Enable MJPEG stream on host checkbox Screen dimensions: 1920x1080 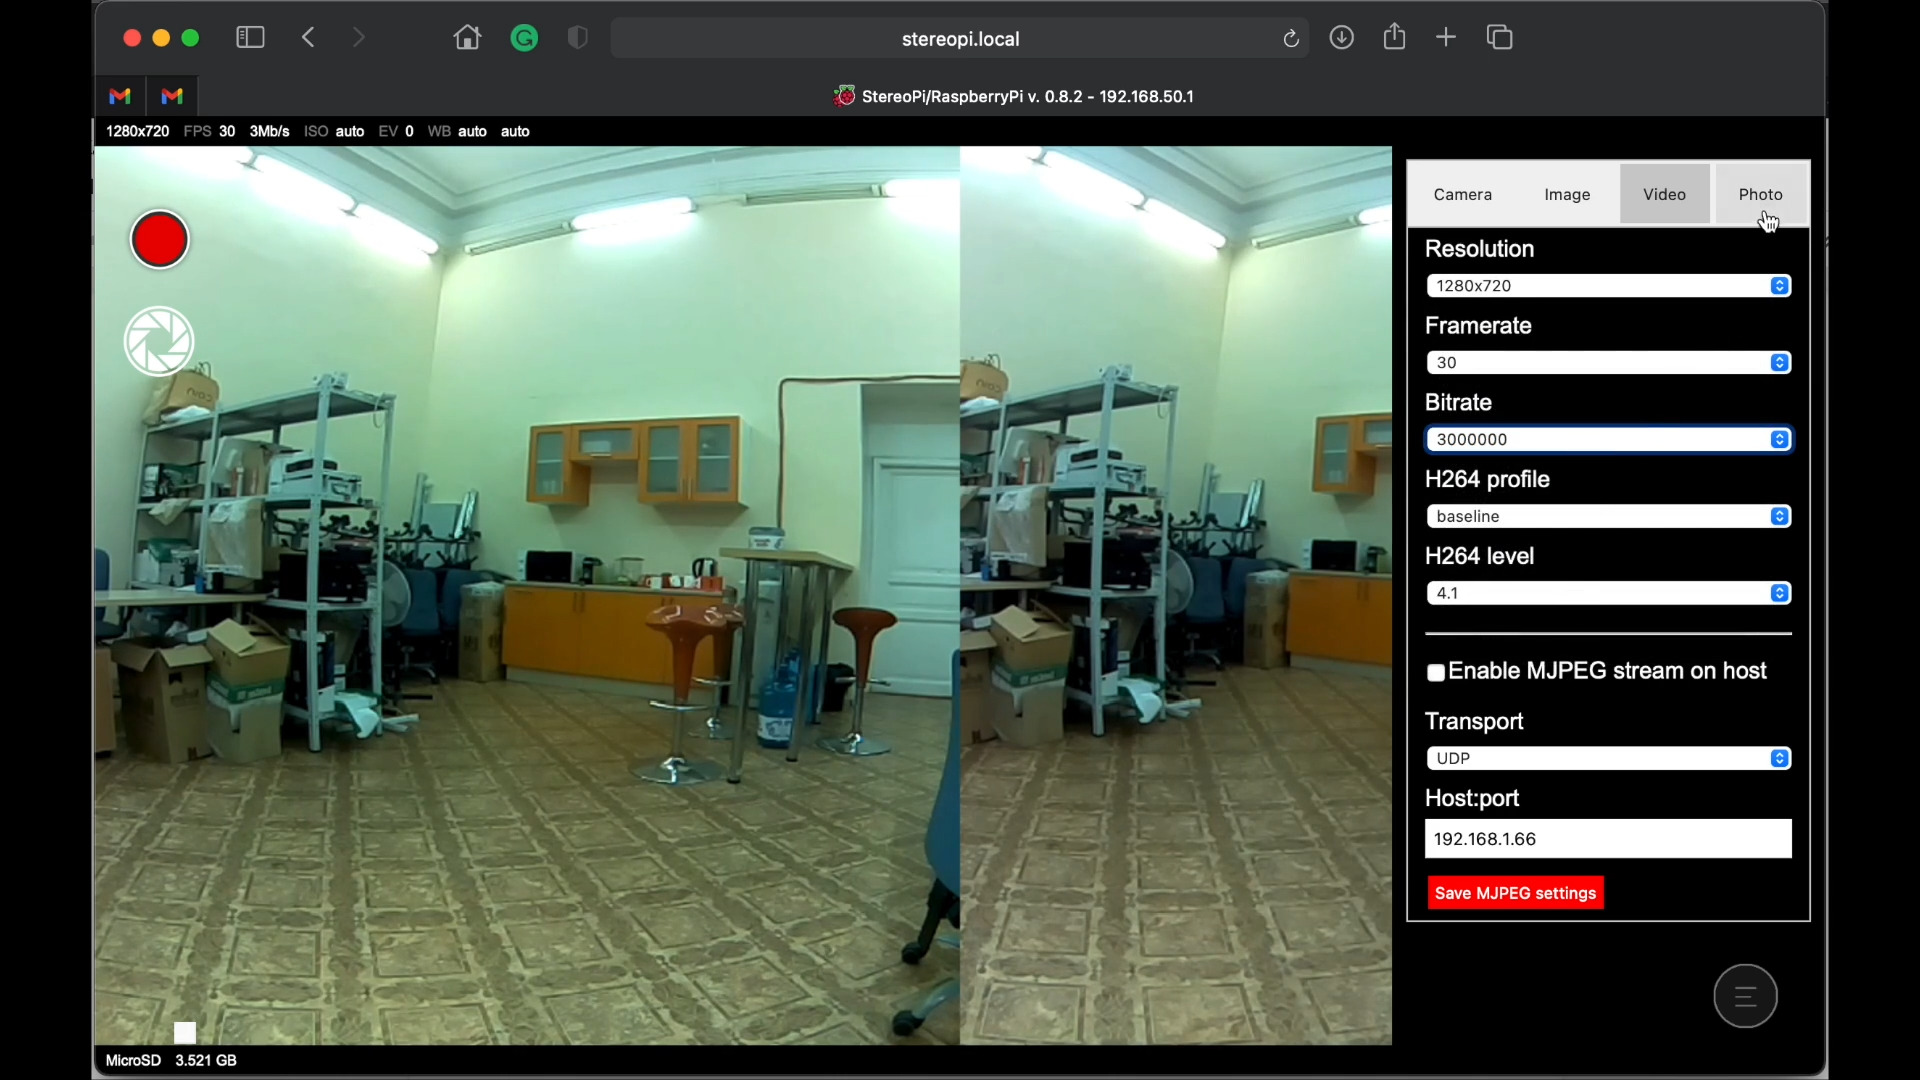[x=1436, y=673]
